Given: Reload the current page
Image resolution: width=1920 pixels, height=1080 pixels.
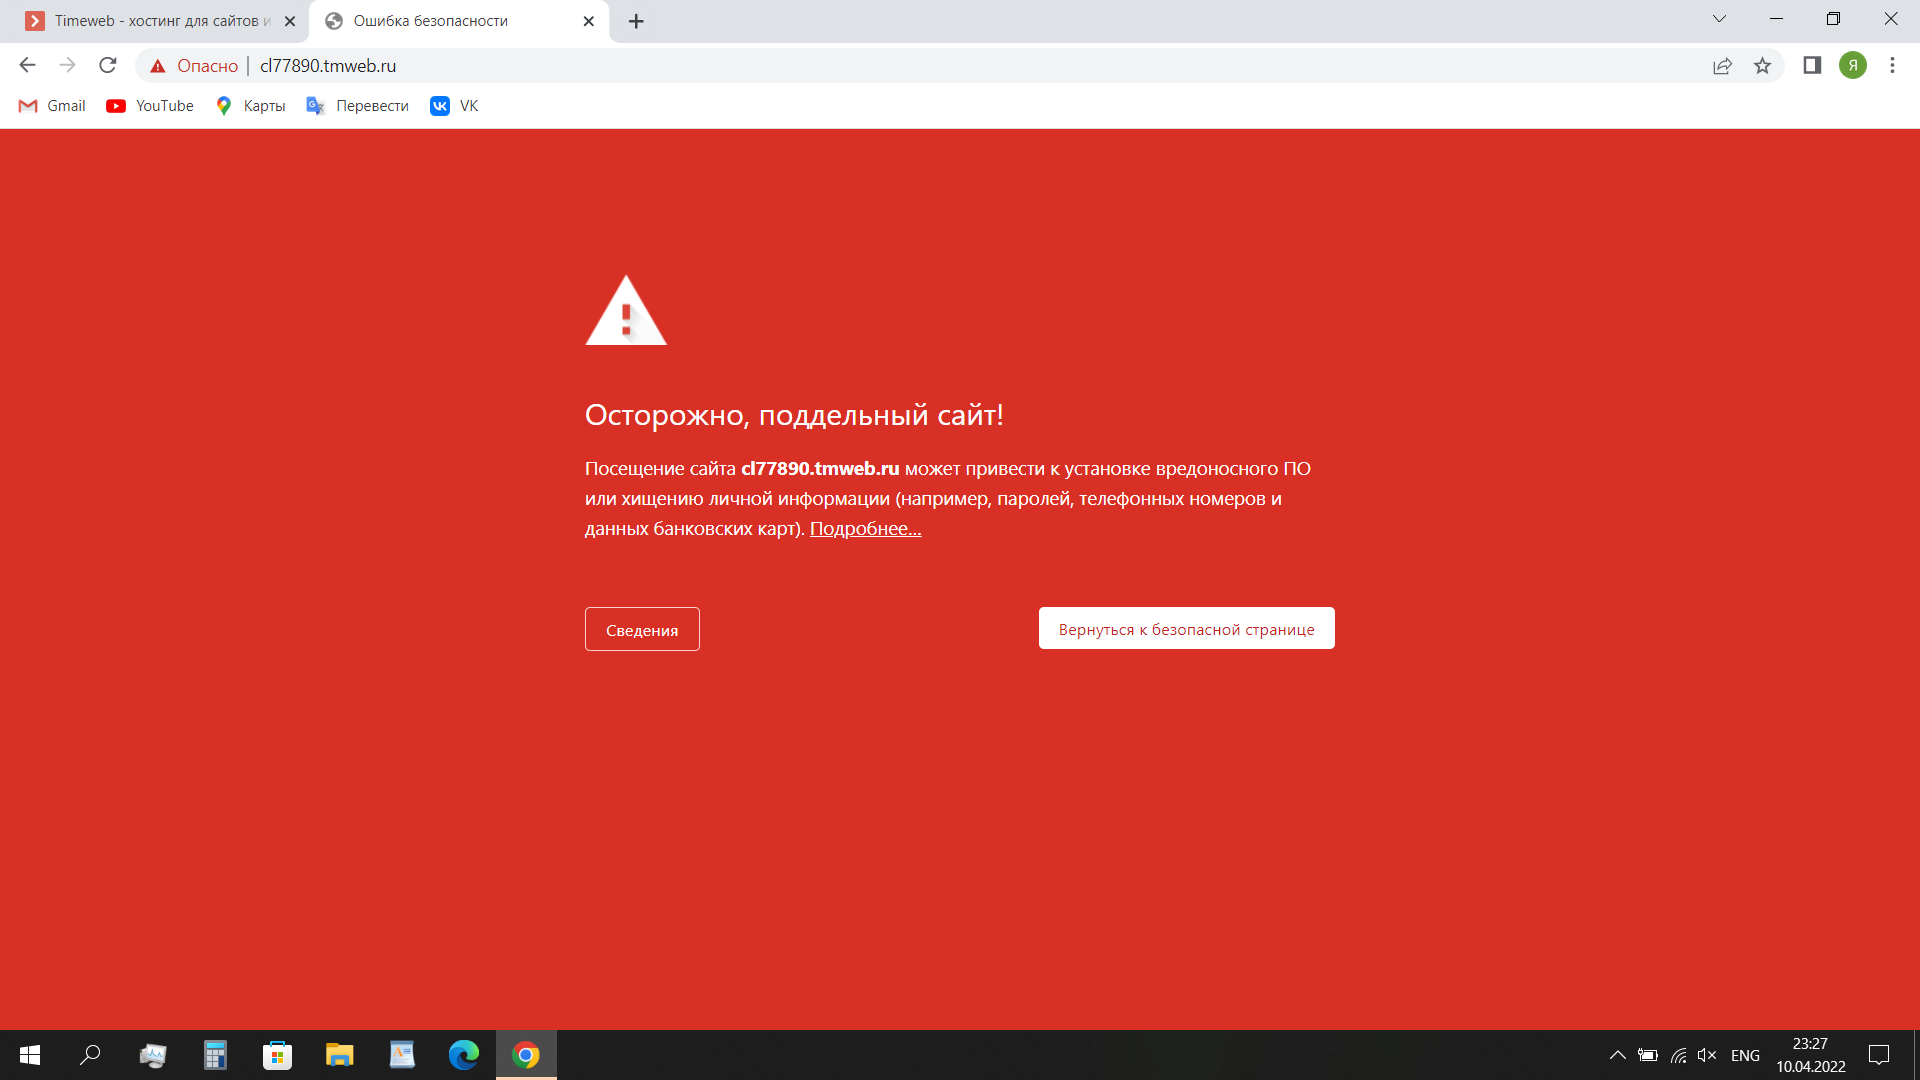Looking at the screenshot, I should [108, 66].
